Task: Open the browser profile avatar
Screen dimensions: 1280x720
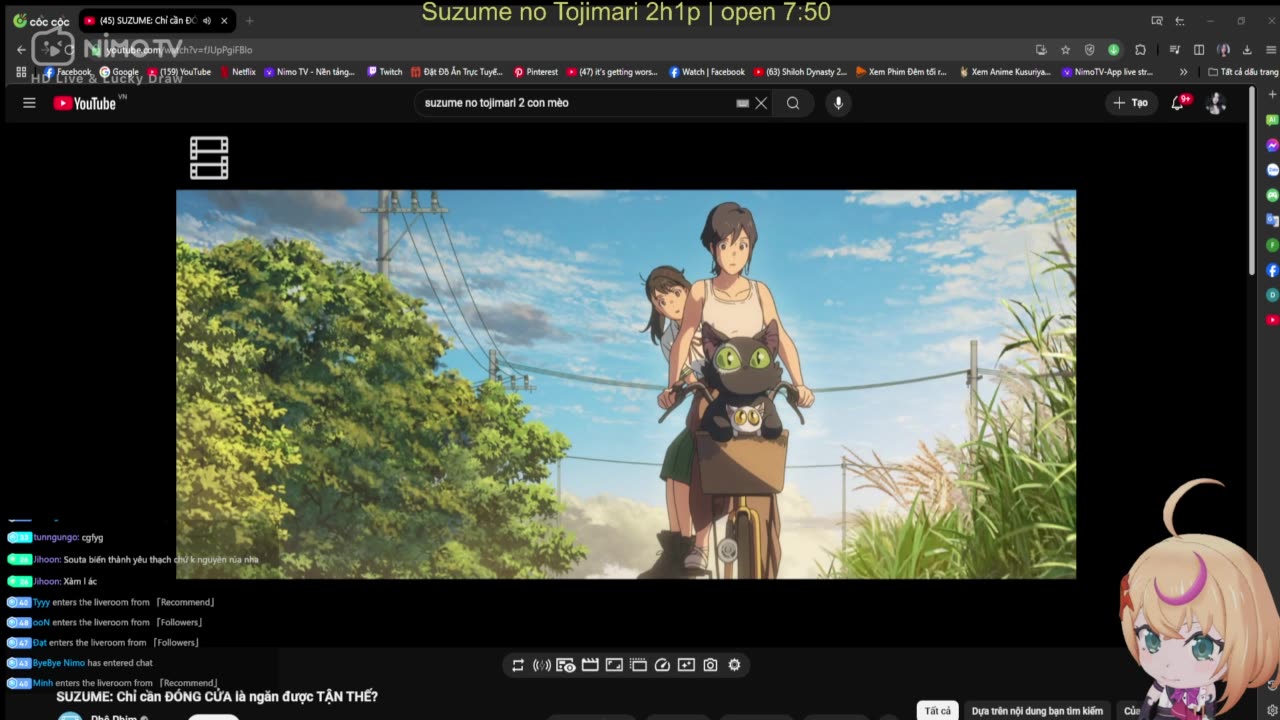Action: tap(1223, 50)
